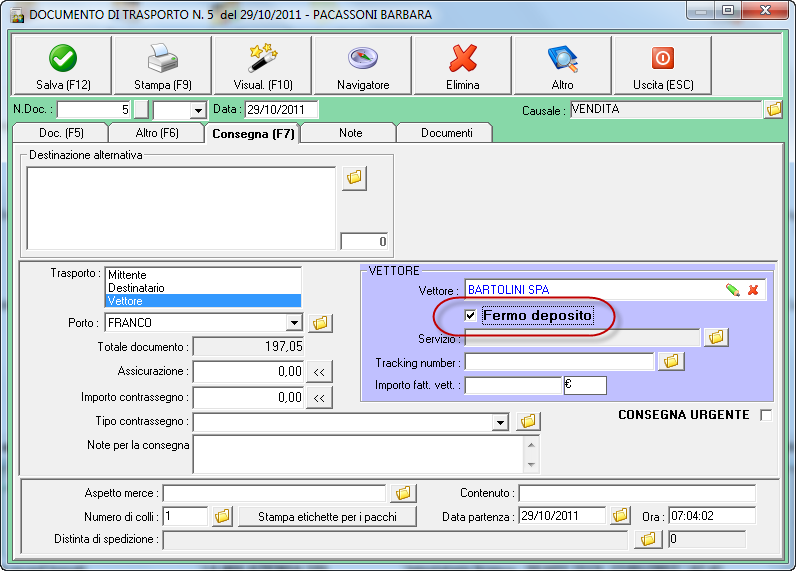
Task: Uncheck the Fermo deposito checkbox
Action: (471, 316)
